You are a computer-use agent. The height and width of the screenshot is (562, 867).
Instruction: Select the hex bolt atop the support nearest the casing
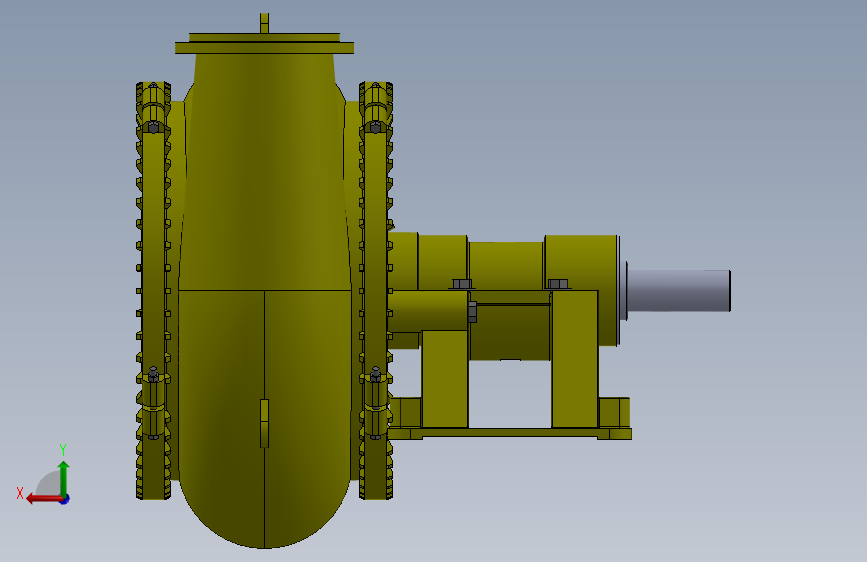pos(462,284)
